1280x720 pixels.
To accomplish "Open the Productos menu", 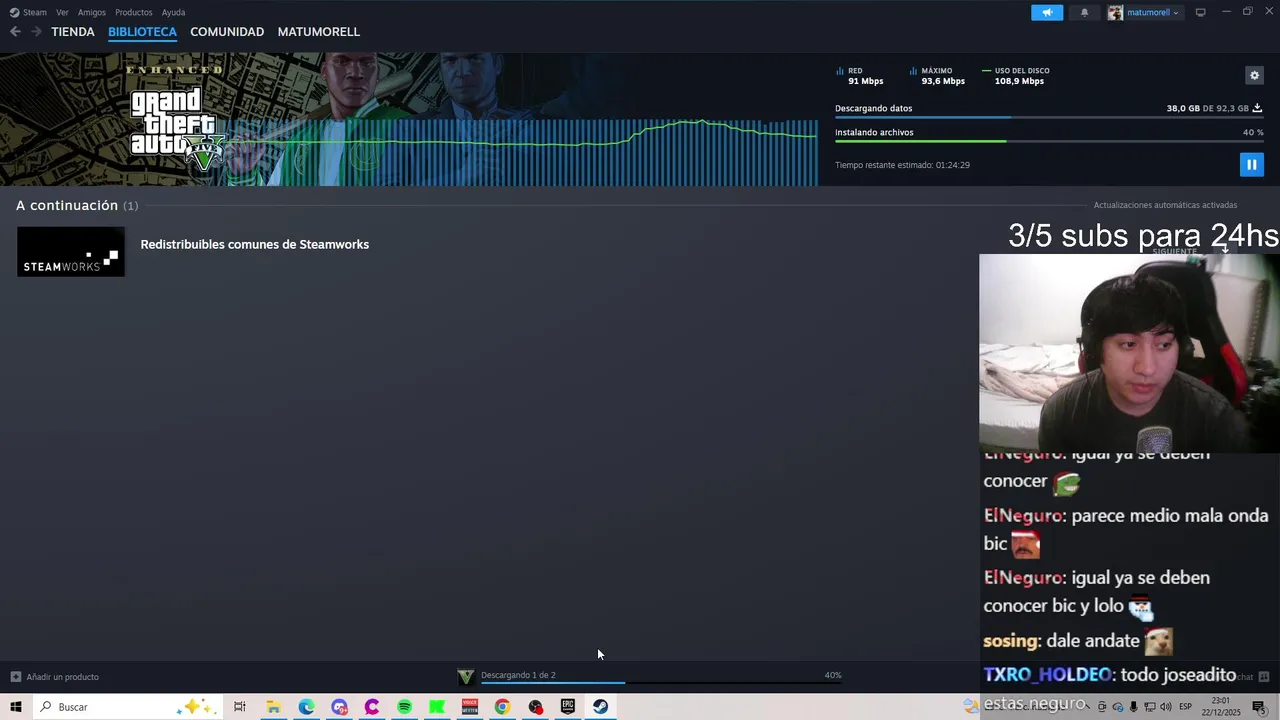I will pos(134,12).
